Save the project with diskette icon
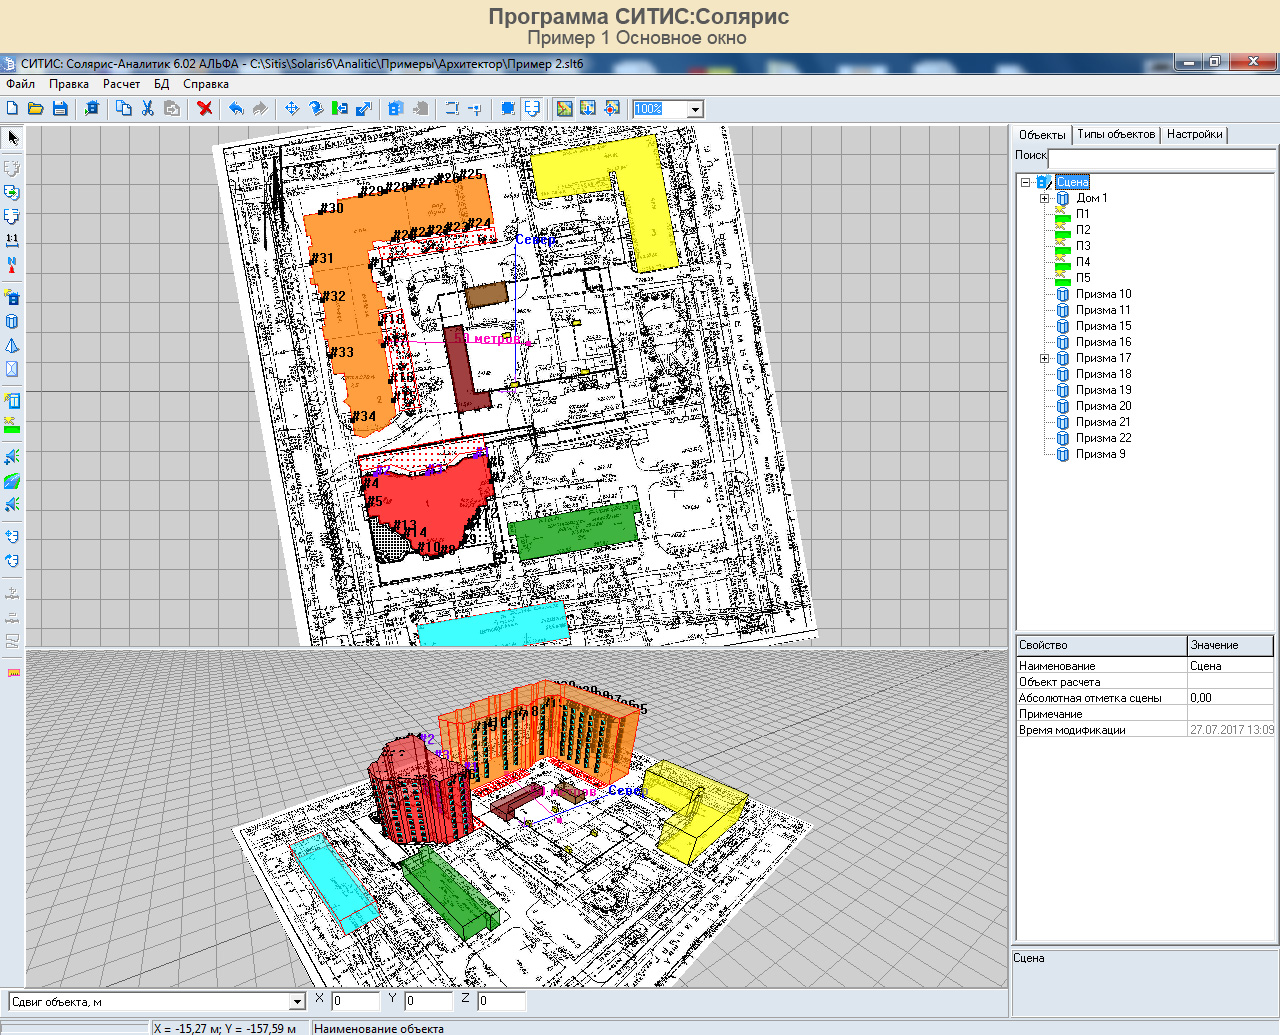Viewport: 1280px width, 1035px height. [x=60, y=108]
